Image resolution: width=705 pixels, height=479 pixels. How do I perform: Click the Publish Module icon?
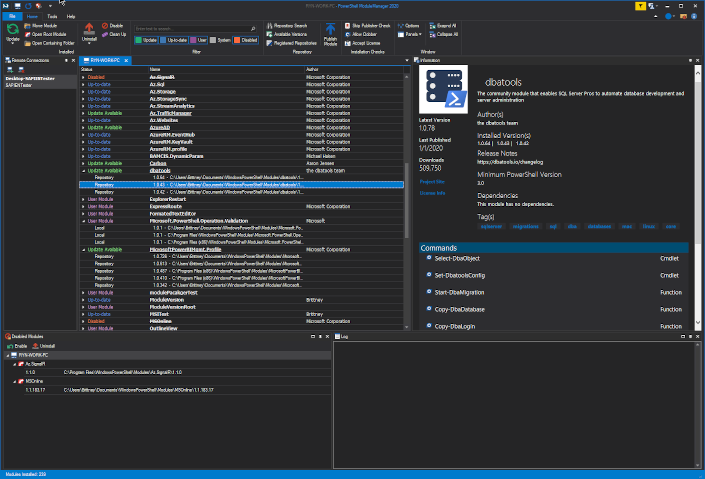tap(330, 29)
